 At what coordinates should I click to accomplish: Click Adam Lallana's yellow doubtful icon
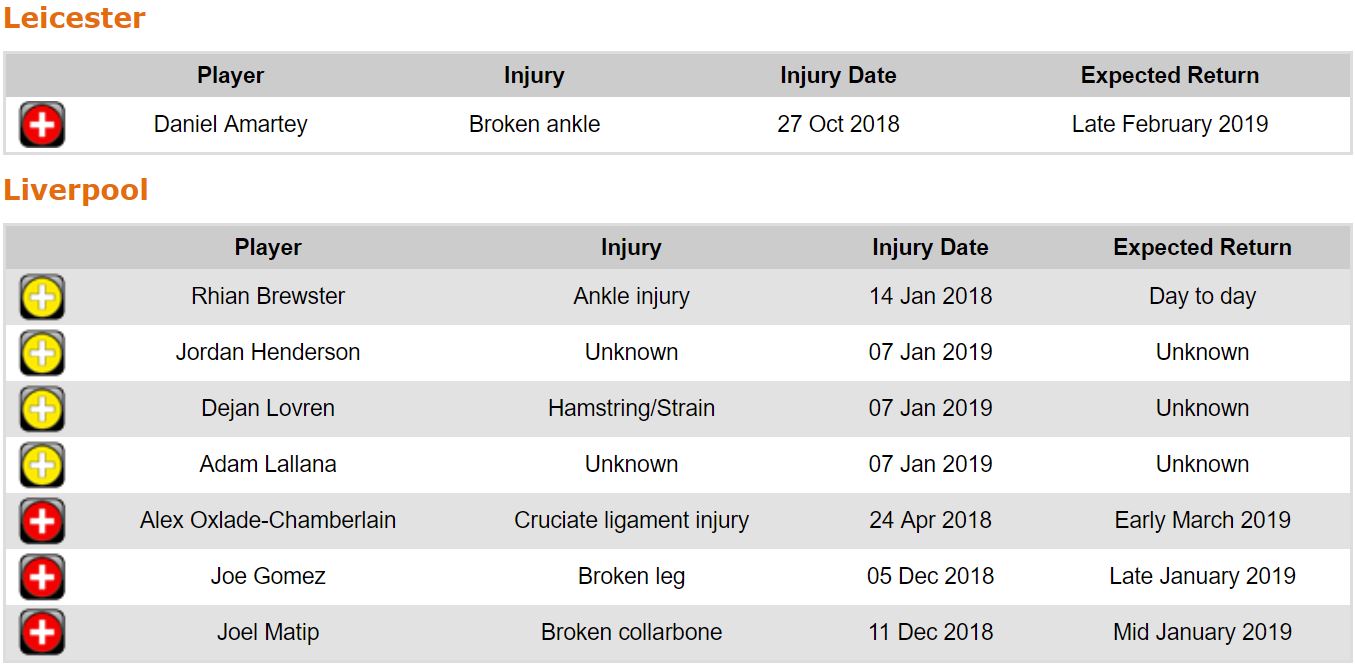coord(42,465)
